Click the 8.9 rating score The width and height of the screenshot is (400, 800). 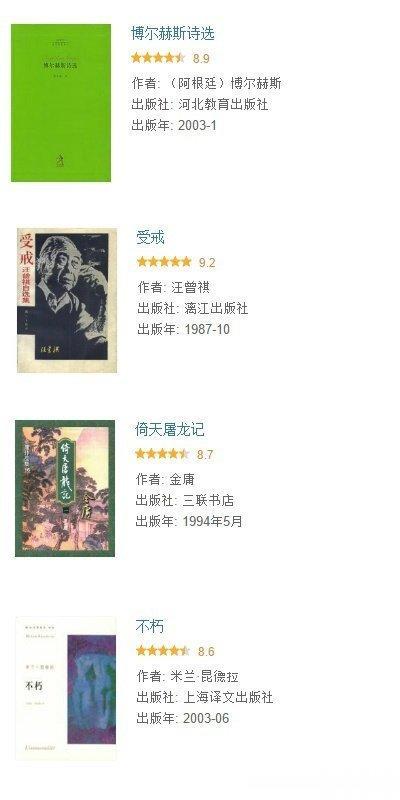click(201, 59)
